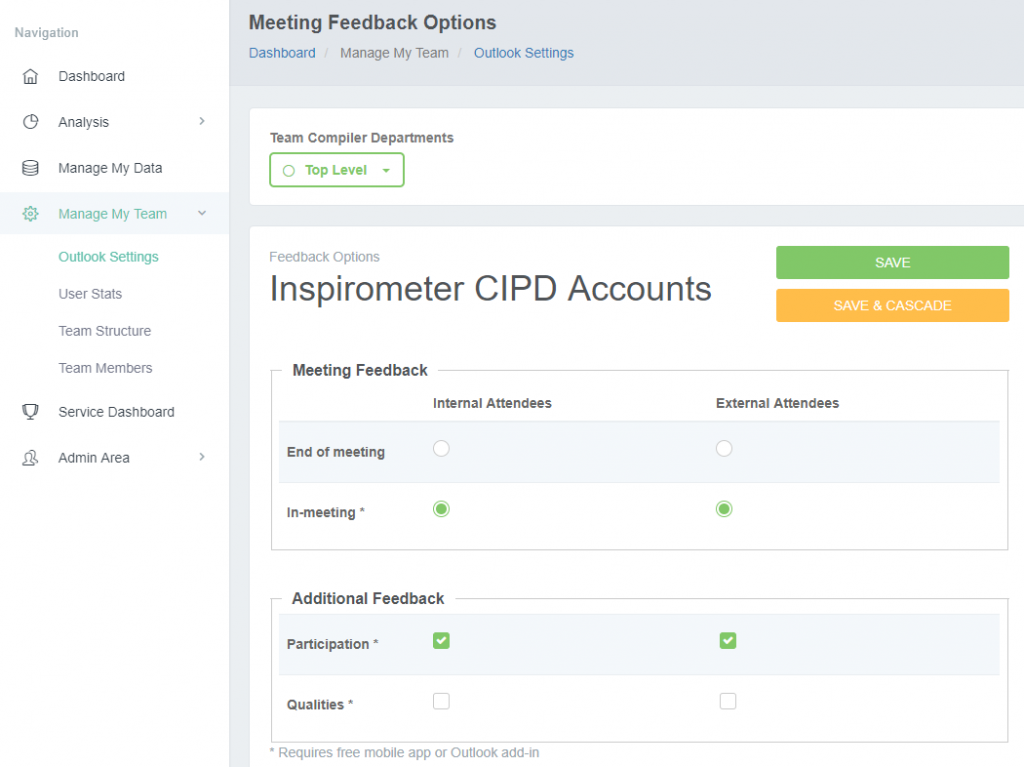
Task: Open the Navigation sidebar Dashboard entry
Action: click(92, 76)
